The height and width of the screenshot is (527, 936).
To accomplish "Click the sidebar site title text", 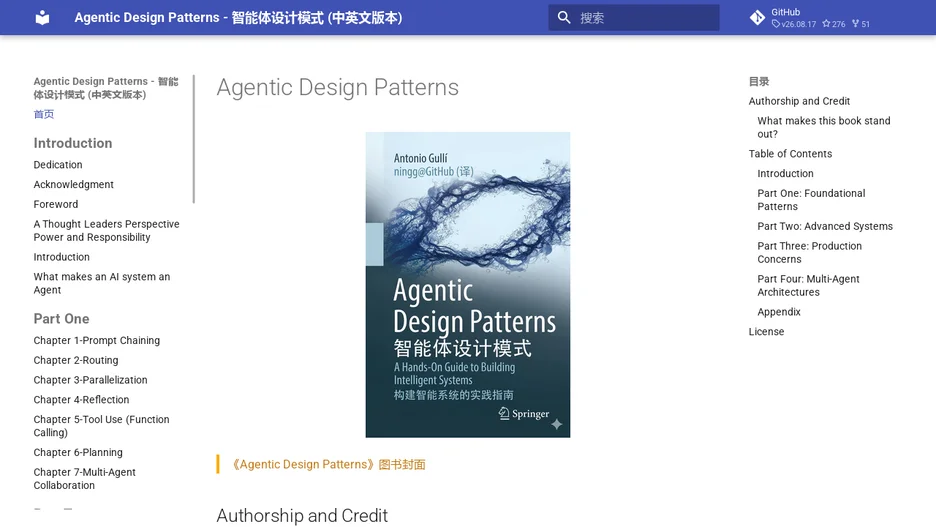I will coord(106,88).
